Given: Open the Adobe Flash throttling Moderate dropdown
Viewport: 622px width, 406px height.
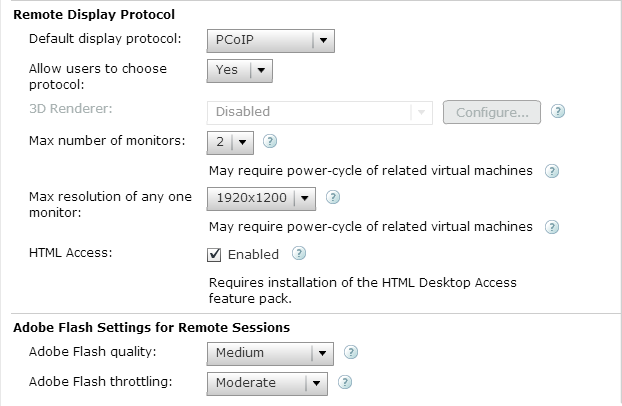Looking at the screenshot, I should pos(266,383).
